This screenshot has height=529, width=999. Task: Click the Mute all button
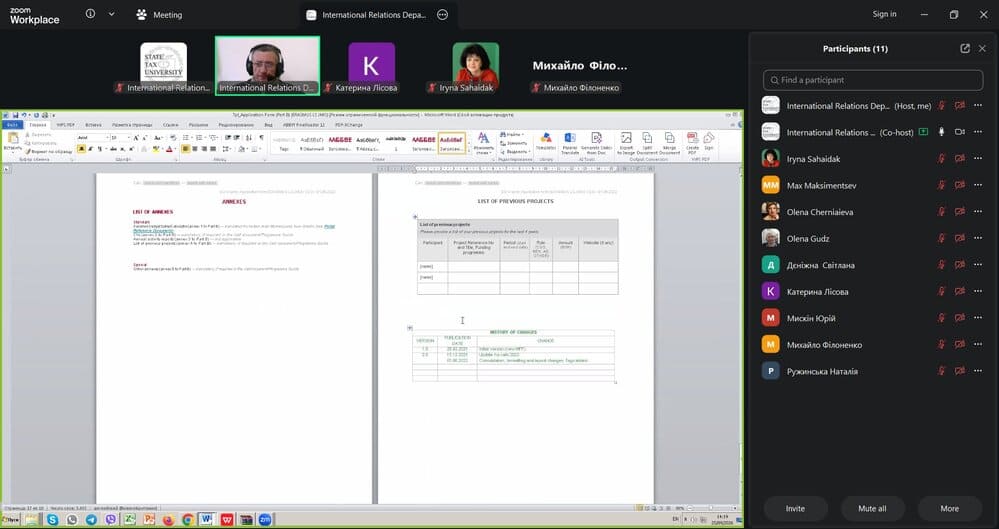coord(872,509)
